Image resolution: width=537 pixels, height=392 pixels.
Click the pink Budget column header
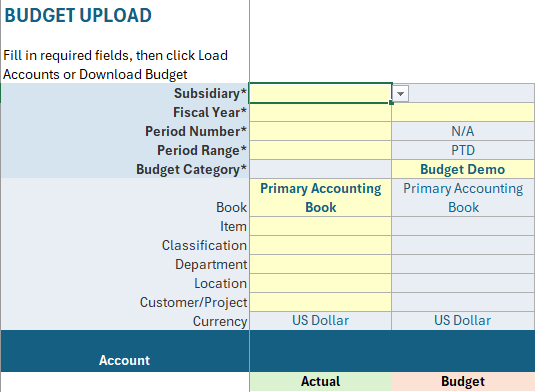coord(463,382)
